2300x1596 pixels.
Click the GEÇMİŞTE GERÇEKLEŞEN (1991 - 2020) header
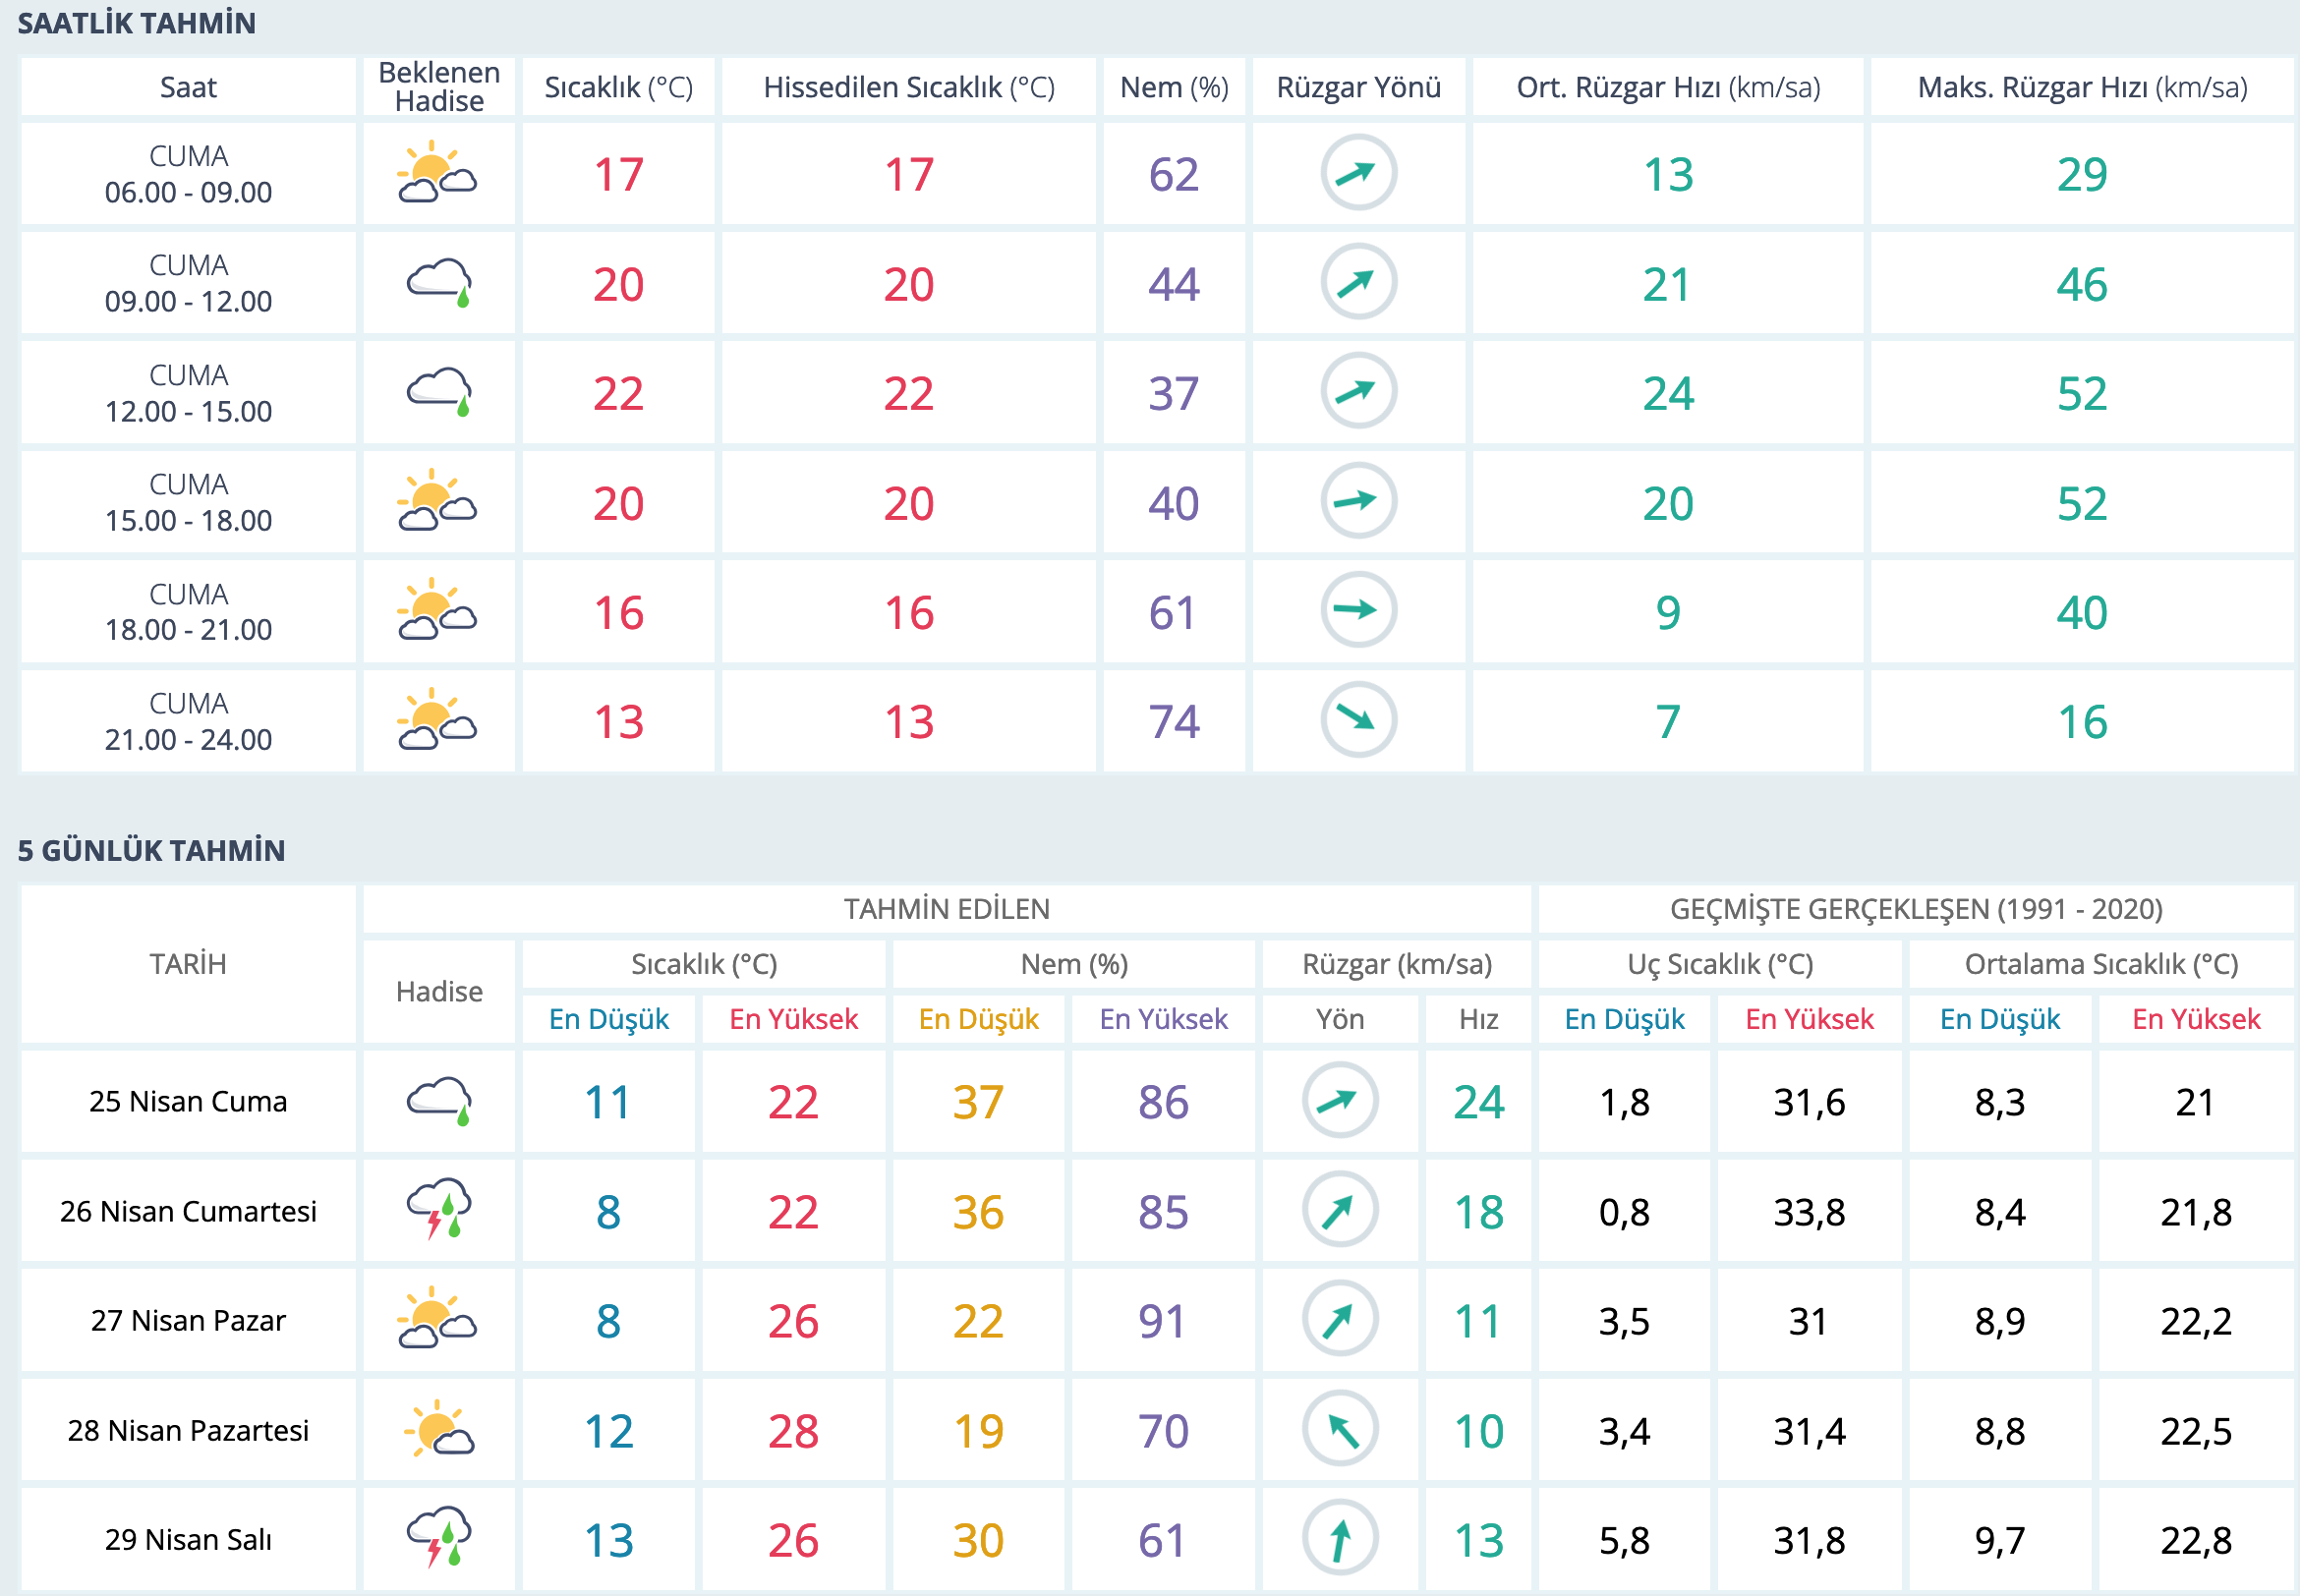(x=1915, y=909)
